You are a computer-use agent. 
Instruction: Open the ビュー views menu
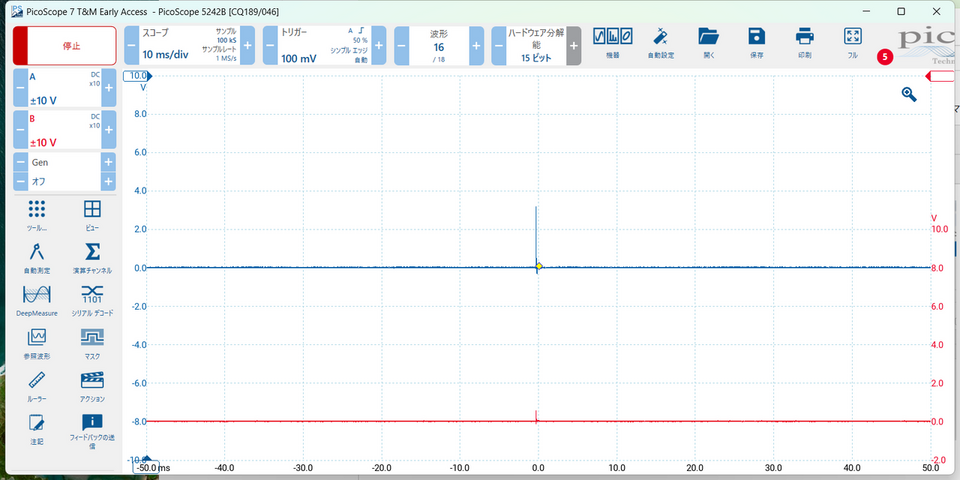click(x=92, y=213)
